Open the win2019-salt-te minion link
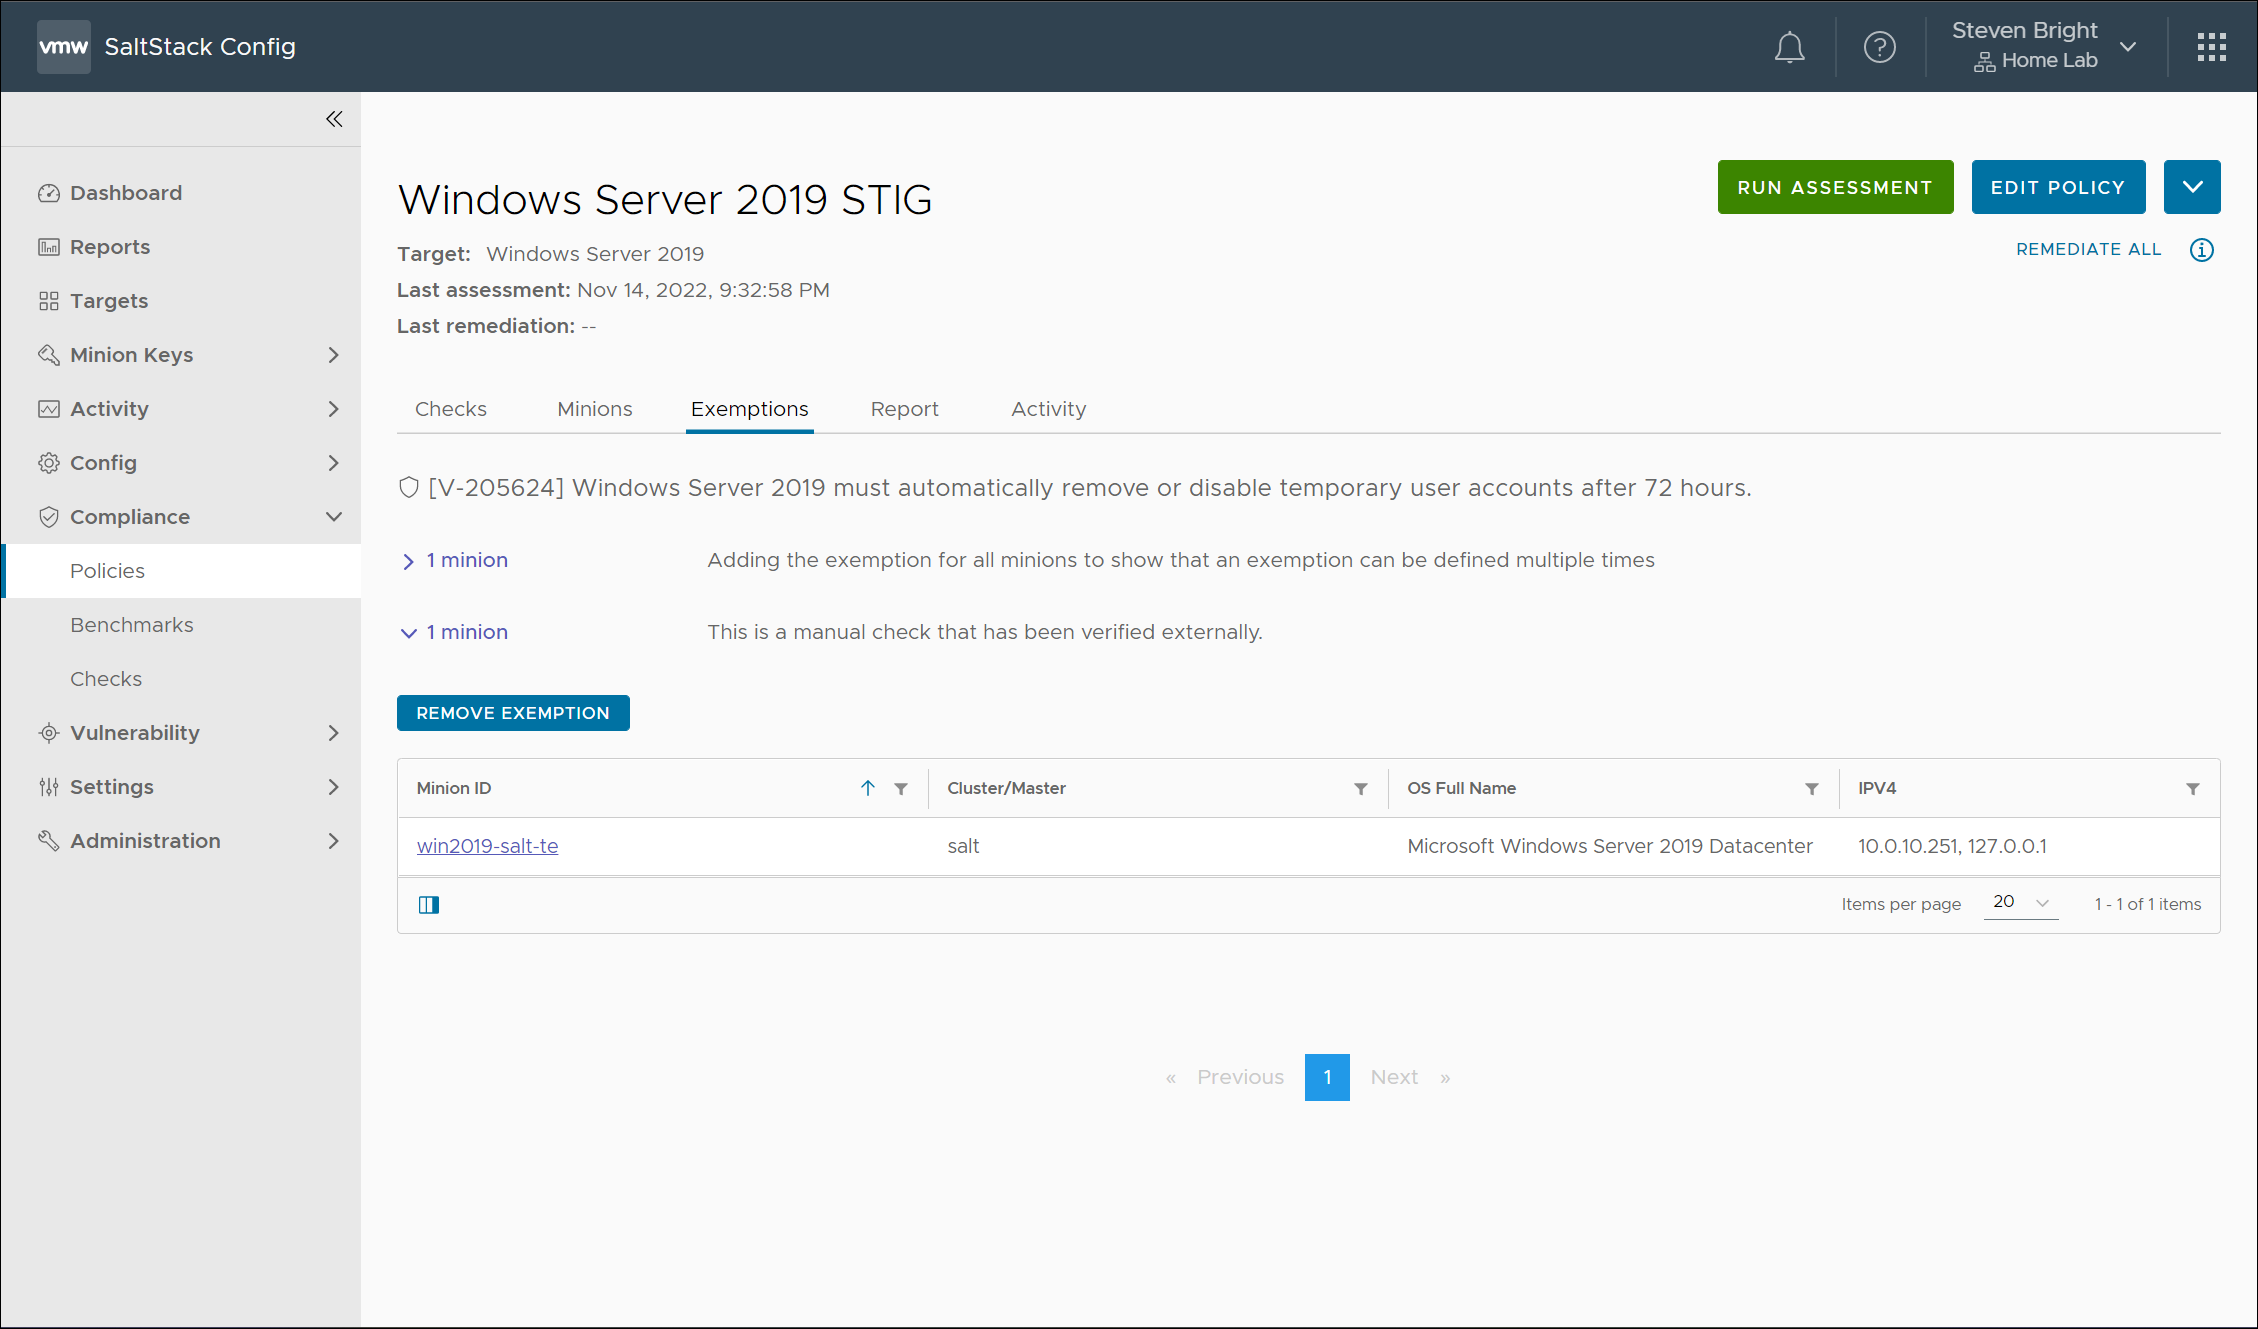Viewport: 2258px width, 1329px height. coord(487,846)
